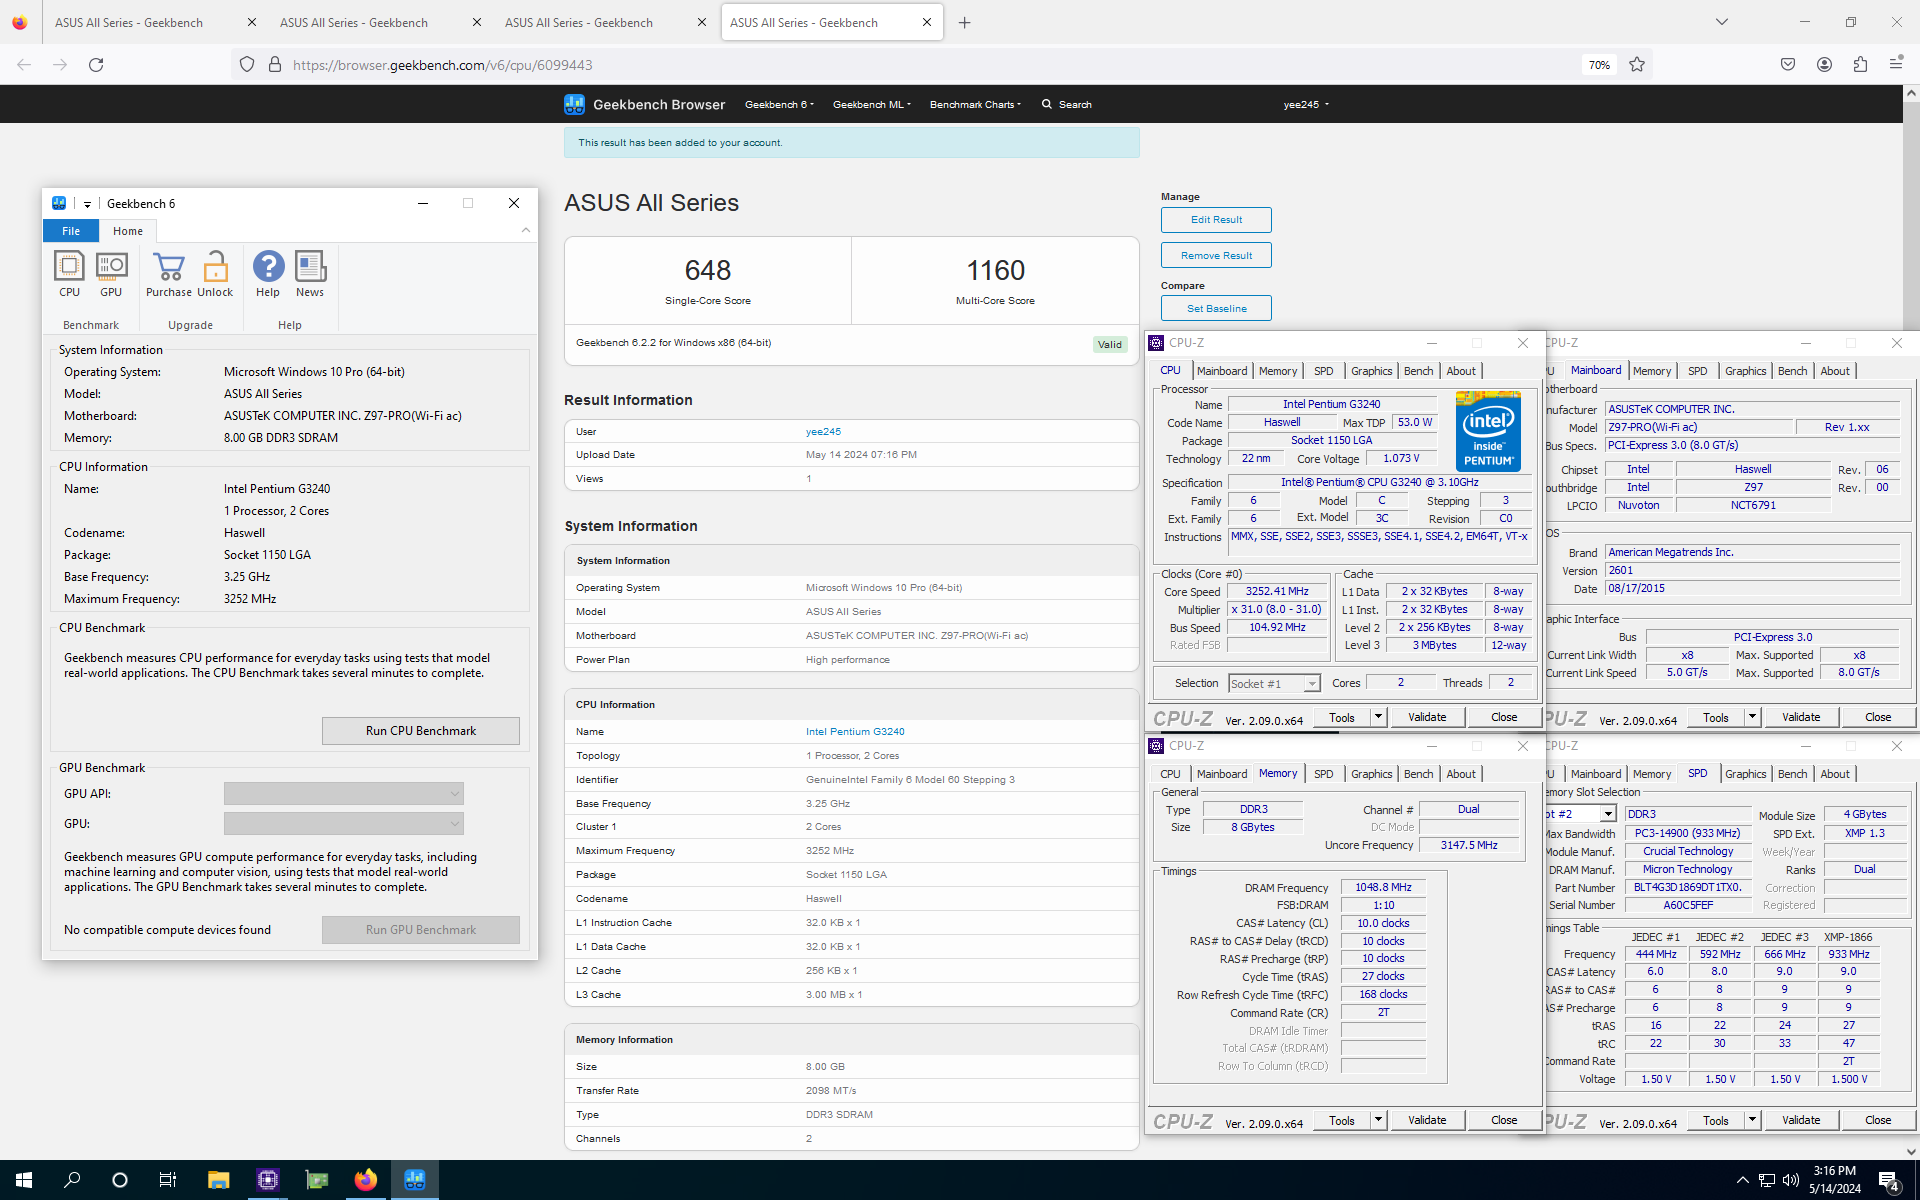Click the Edit Result button

pos(1216,220)
